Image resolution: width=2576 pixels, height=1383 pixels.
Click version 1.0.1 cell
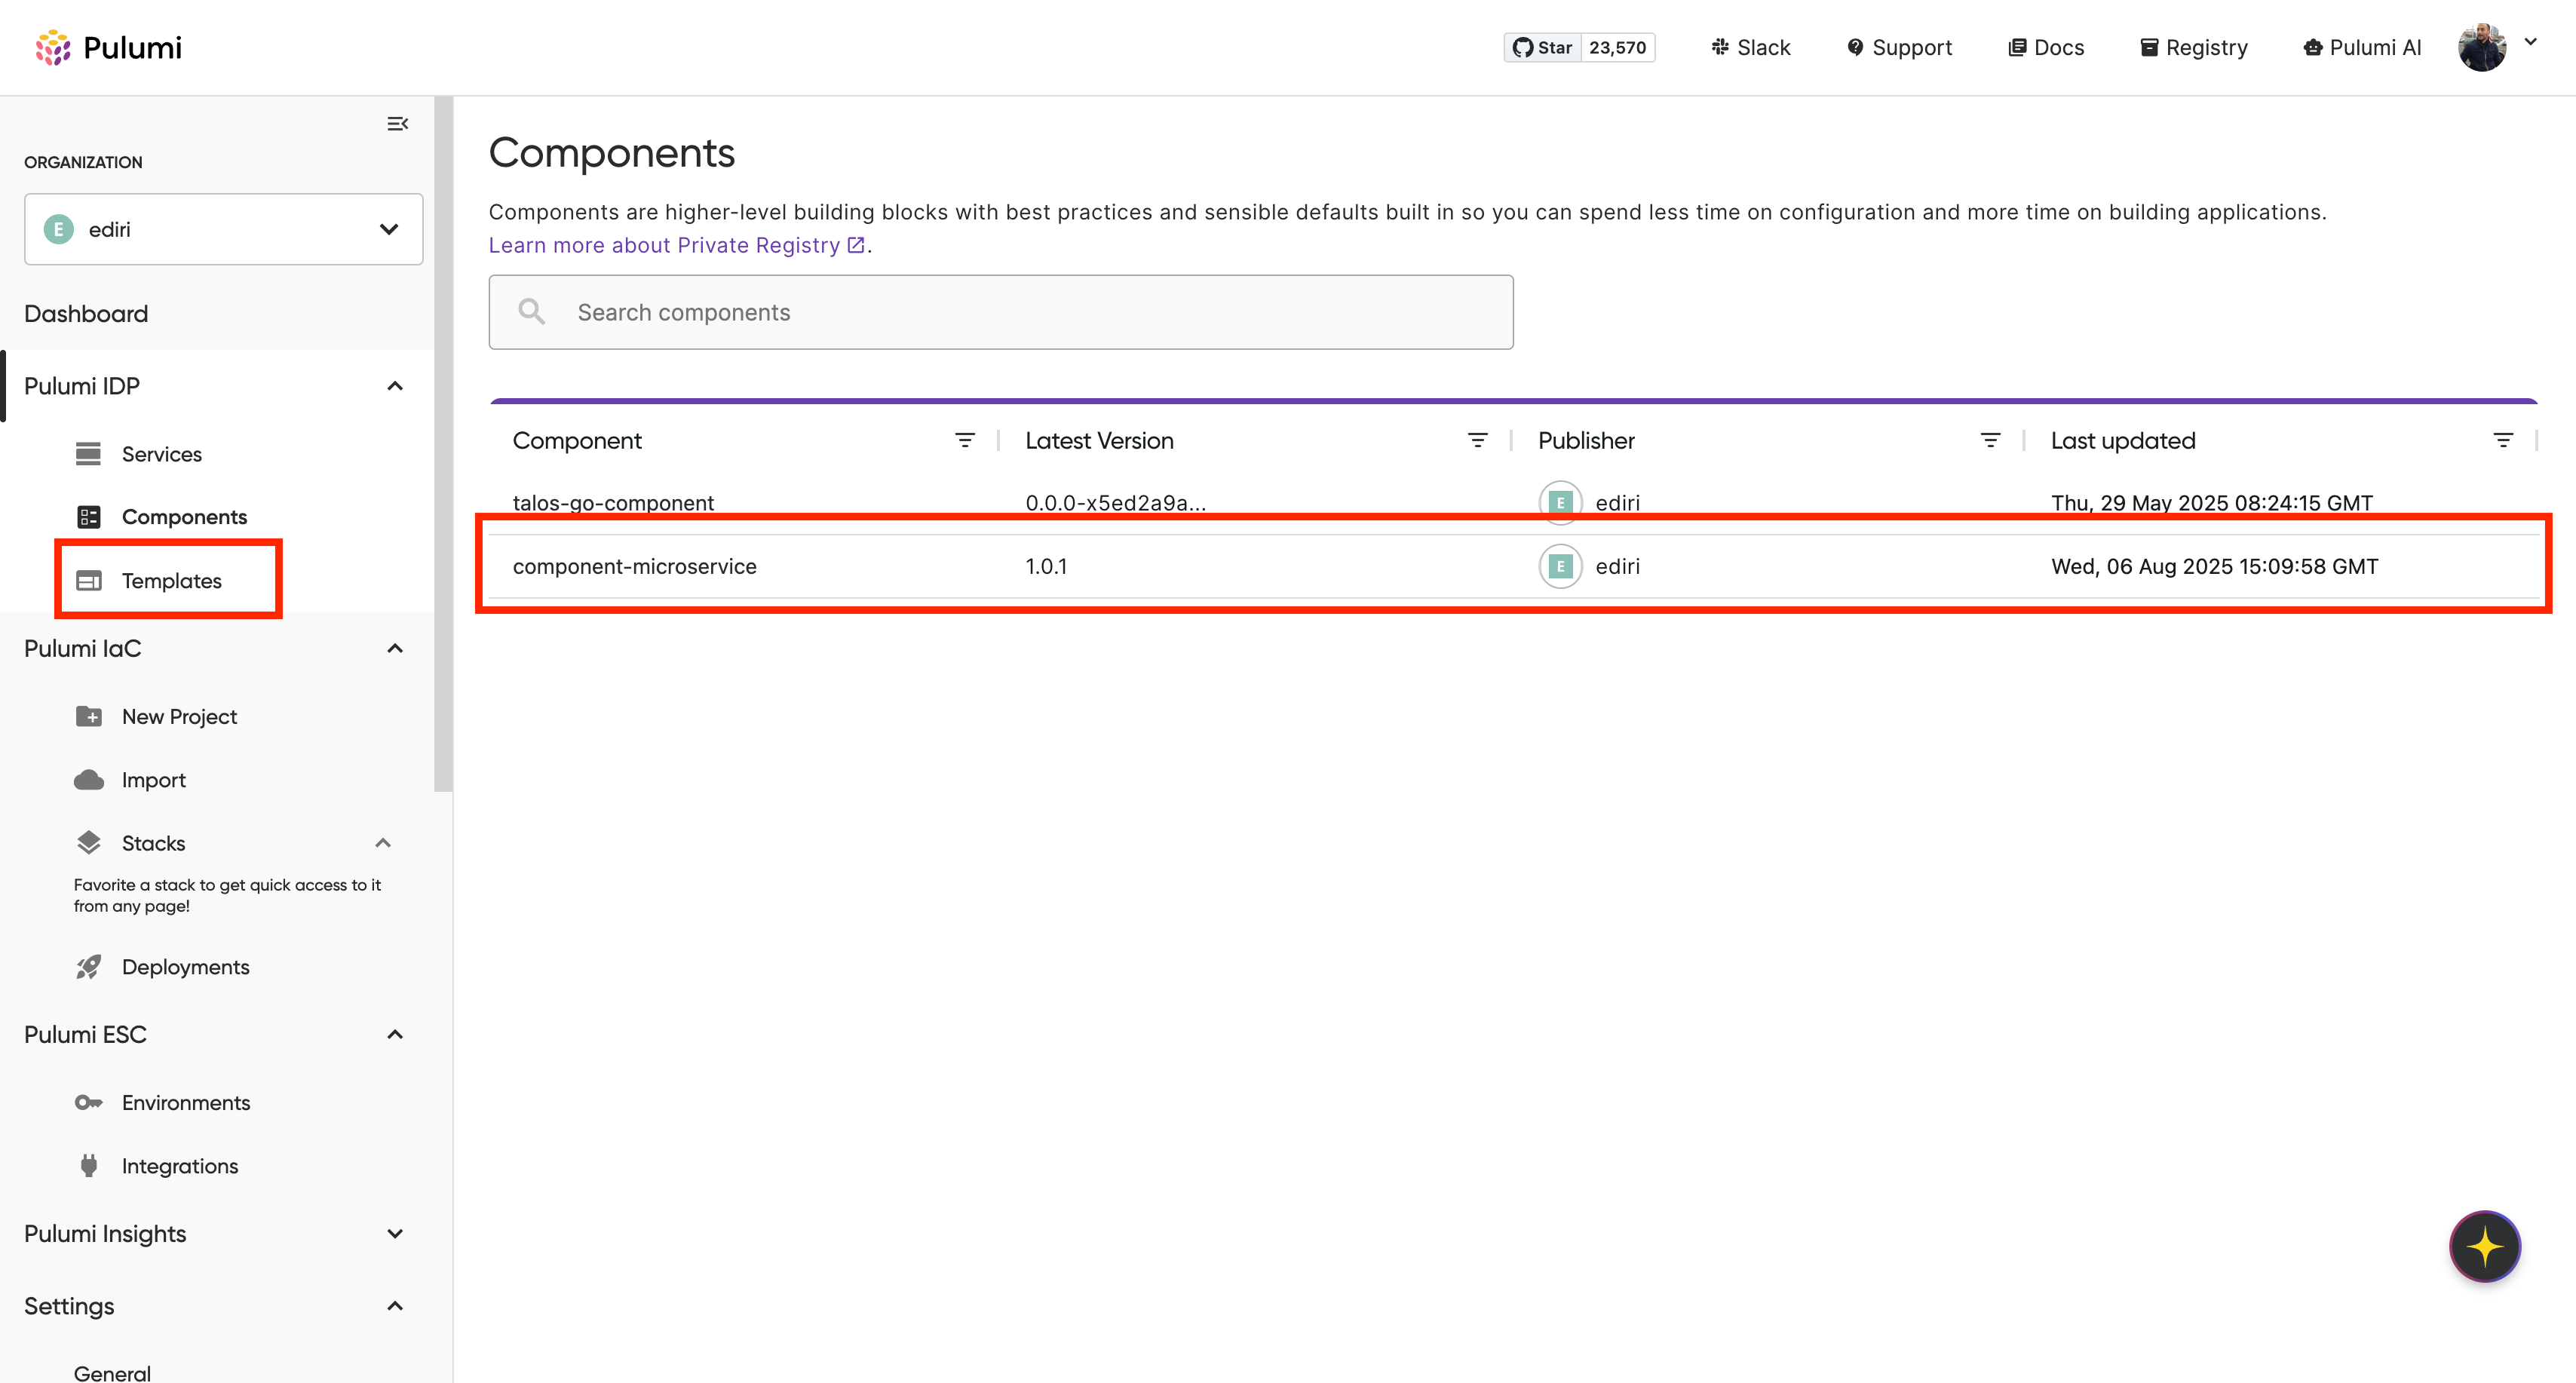1046,567
